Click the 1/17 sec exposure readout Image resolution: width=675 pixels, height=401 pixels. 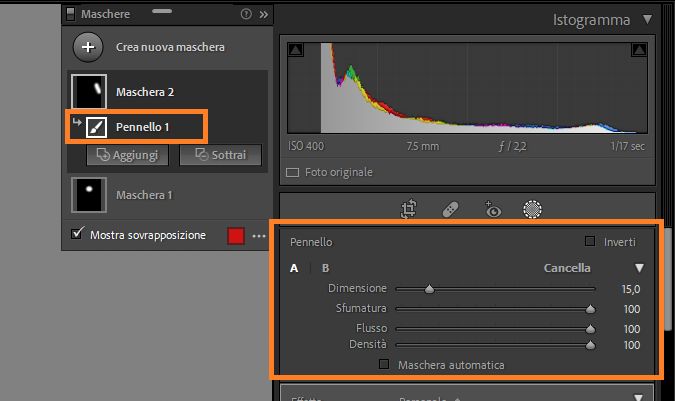point(627,146)
